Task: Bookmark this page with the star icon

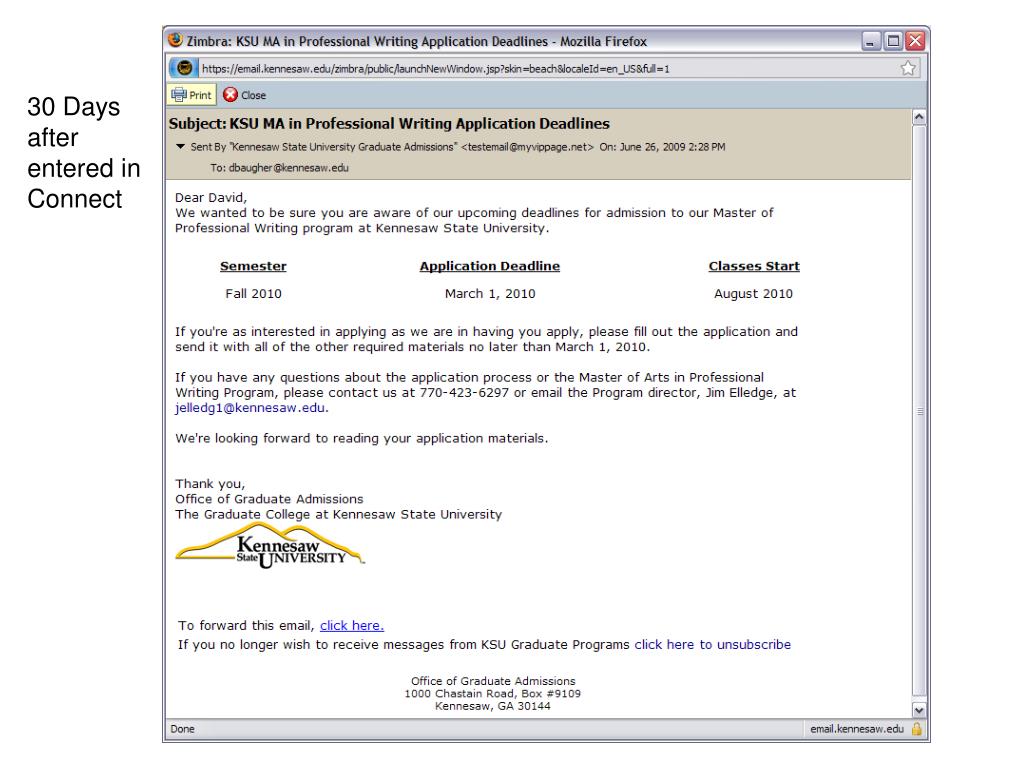Action: 908,68
